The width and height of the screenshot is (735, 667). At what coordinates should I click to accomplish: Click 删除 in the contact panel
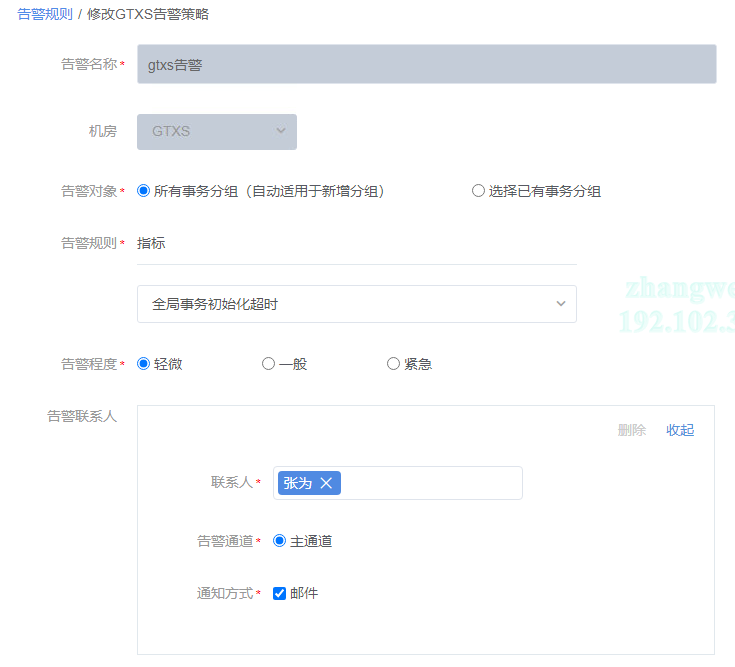point(632,430)
